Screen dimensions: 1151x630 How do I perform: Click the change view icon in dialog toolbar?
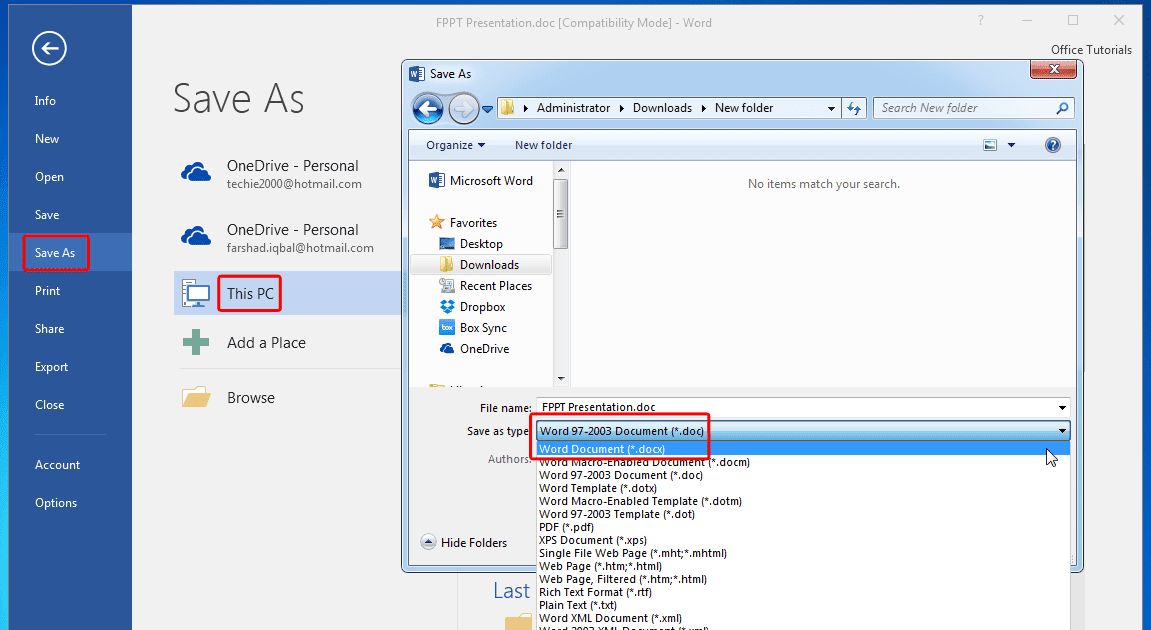point(990,145)
